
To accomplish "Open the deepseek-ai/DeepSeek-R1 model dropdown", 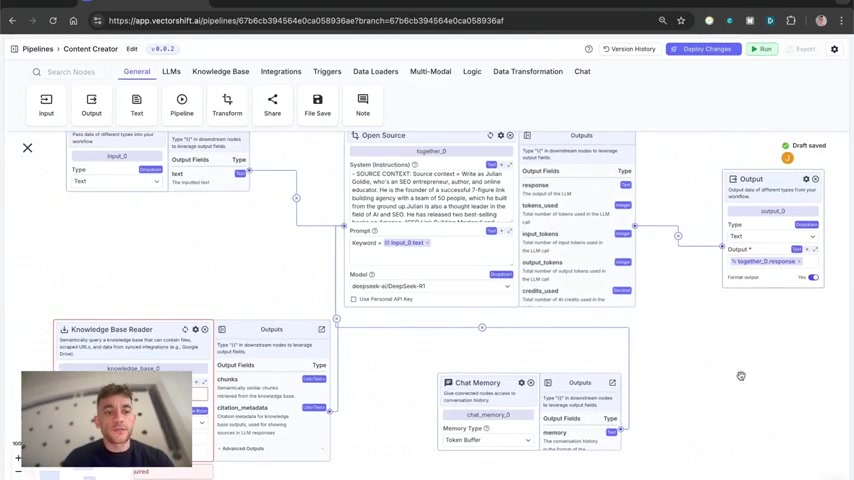I will click(x=431, y=286).
